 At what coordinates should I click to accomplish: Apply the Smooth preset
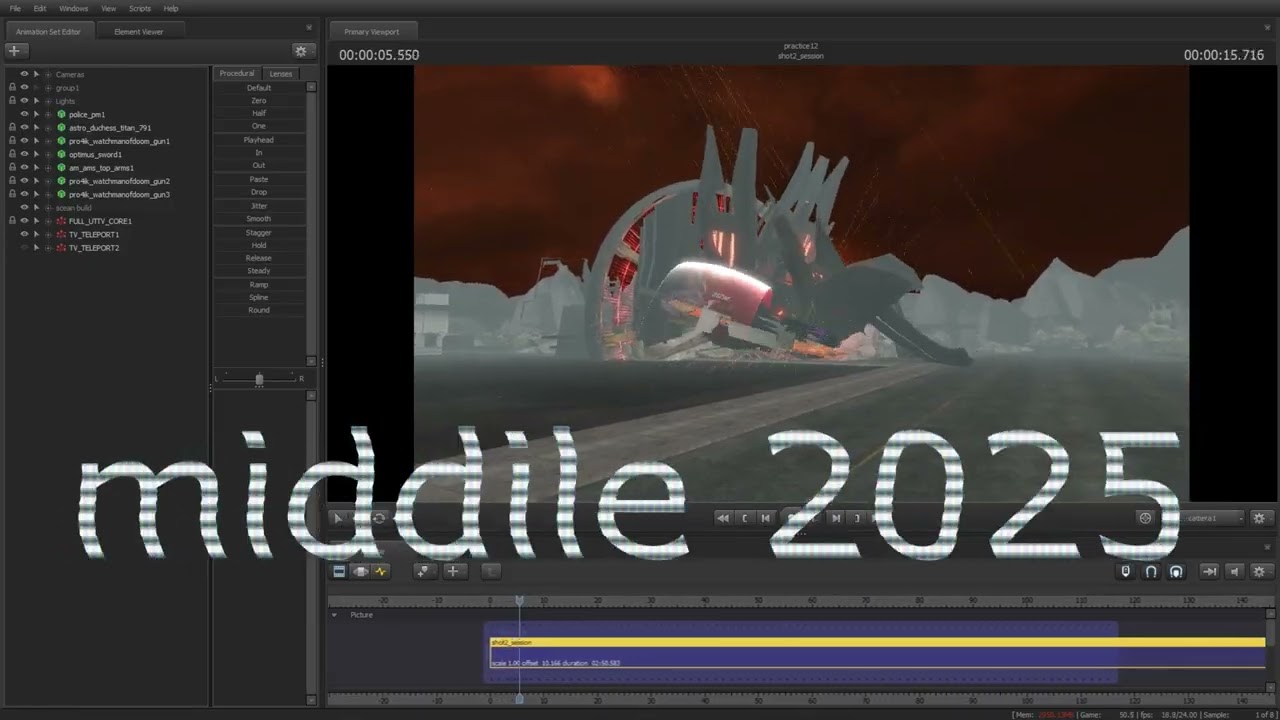[x=259, y=219]
